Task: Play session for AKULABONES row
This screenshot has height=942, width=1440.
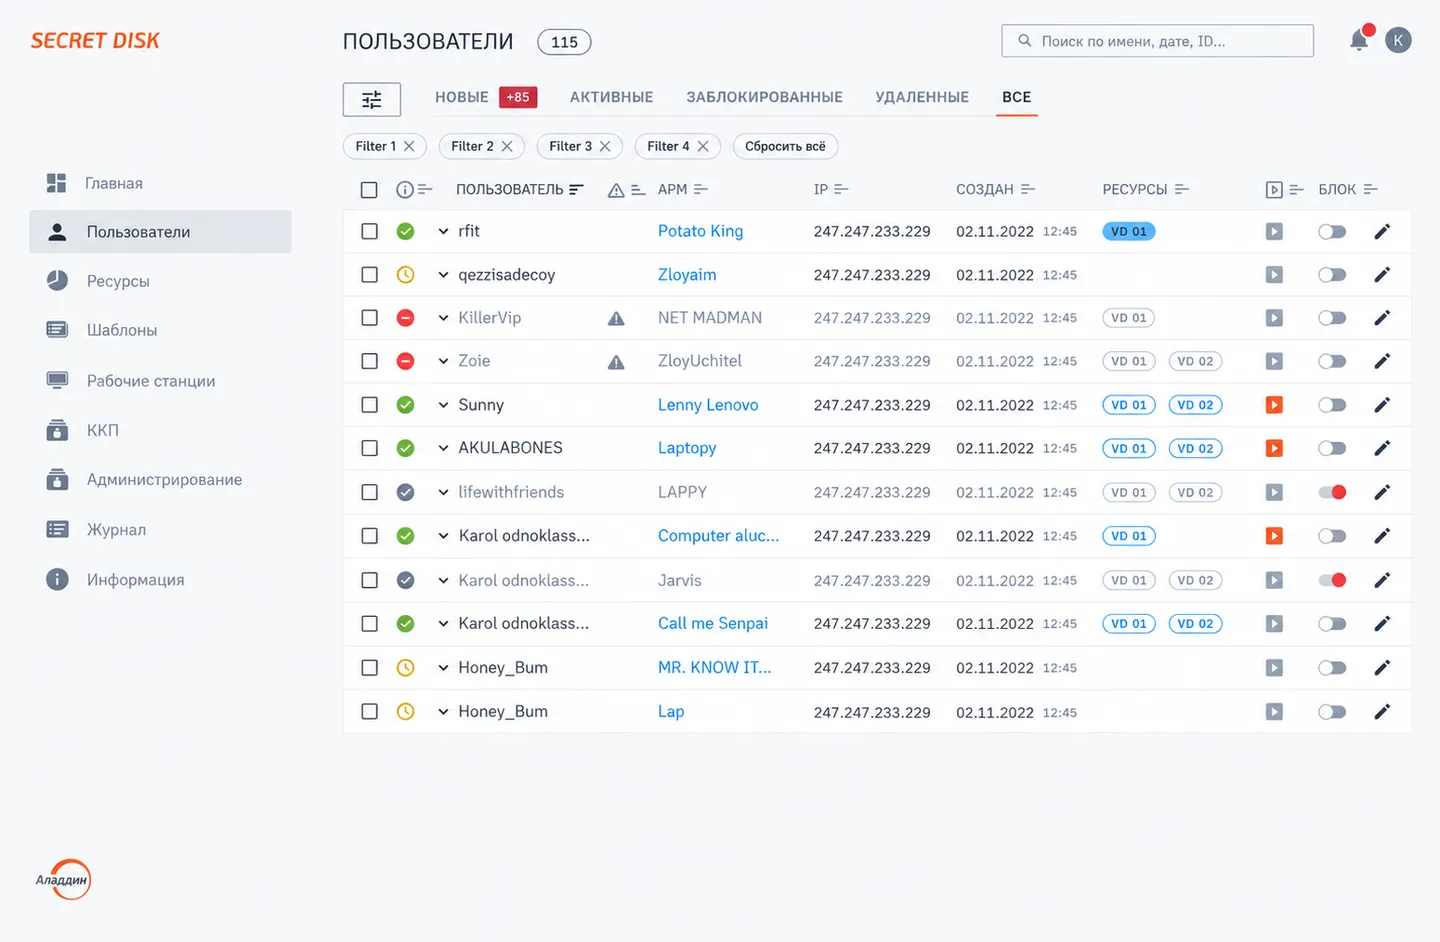Action: point(1274,448)
